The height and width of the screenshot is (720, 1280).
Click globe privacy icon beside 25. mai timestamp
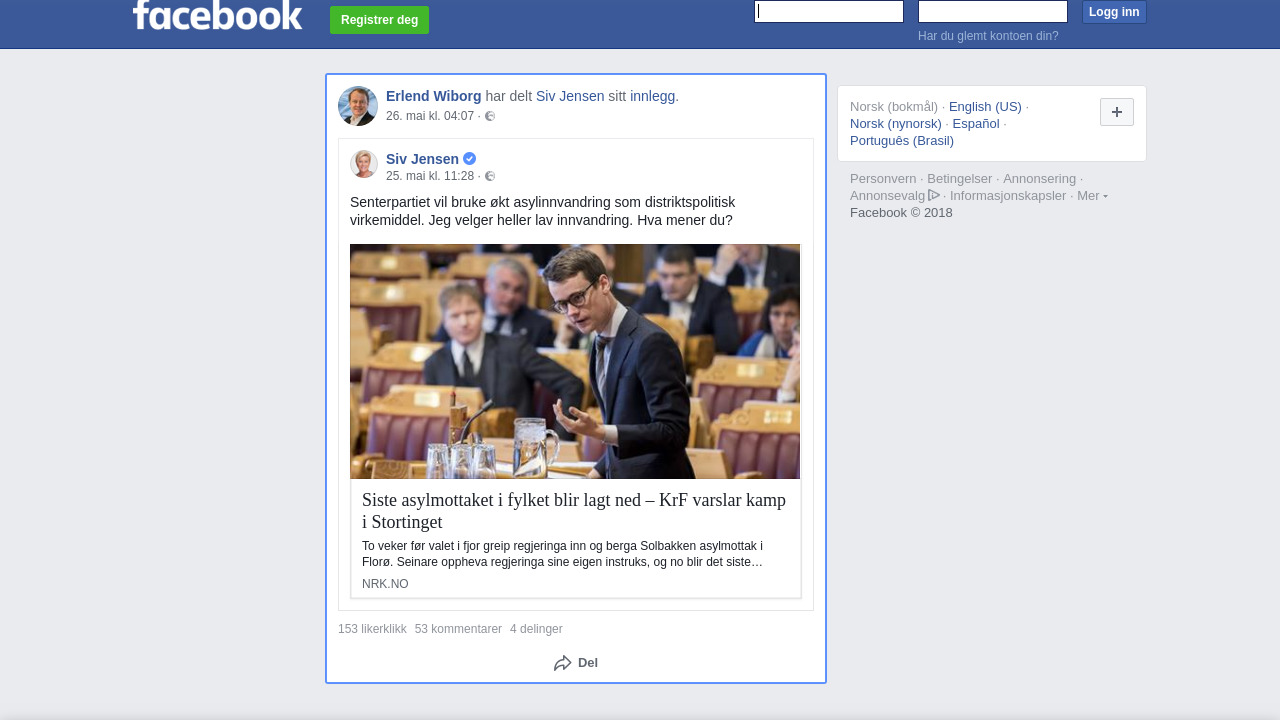pyautogui.click(x=490, y=177)
